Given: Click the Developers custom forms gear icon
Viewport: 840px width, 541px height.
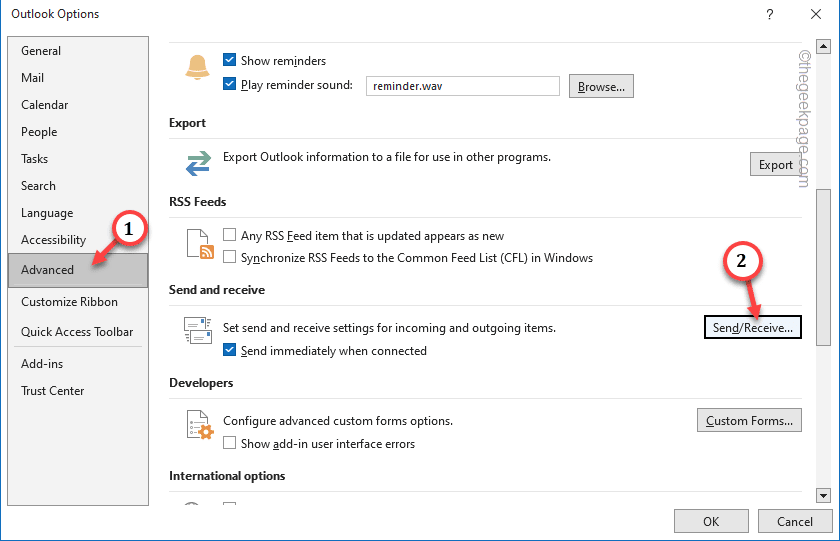Looking at the screenshot, I should 200,425.
